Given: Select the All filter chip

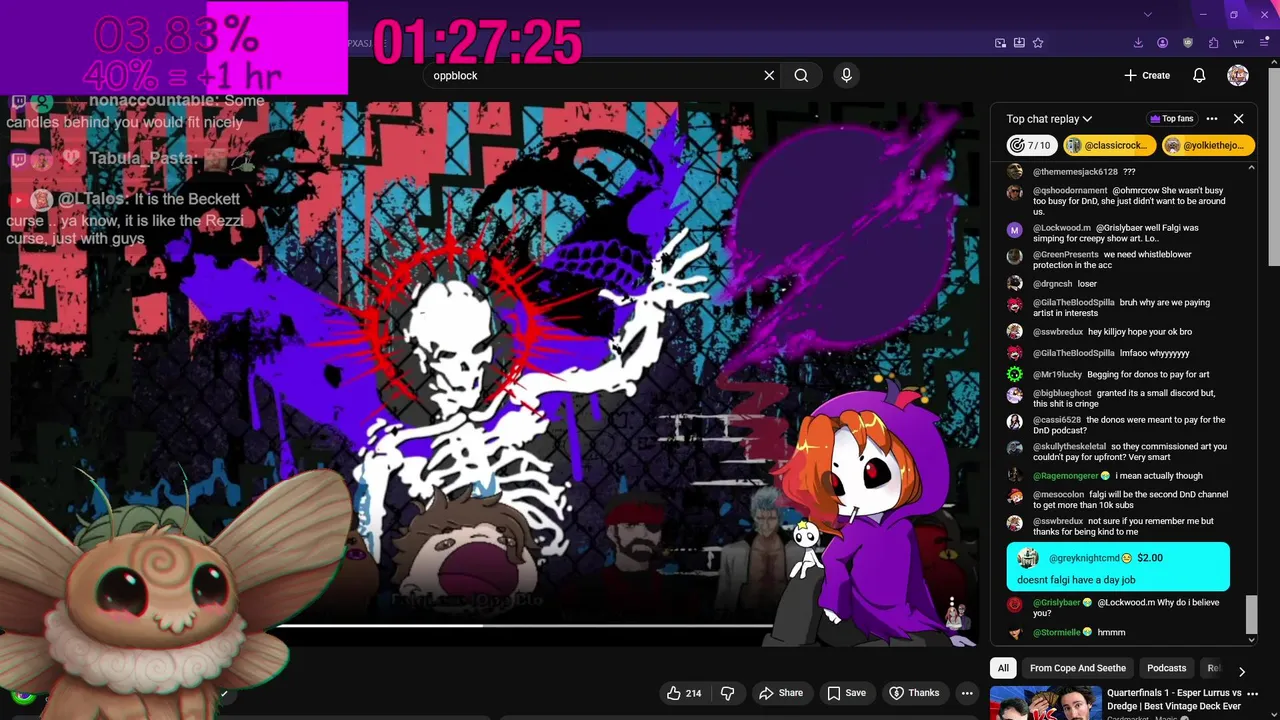Looking at the screenshot, I should tap(1003, 668).
